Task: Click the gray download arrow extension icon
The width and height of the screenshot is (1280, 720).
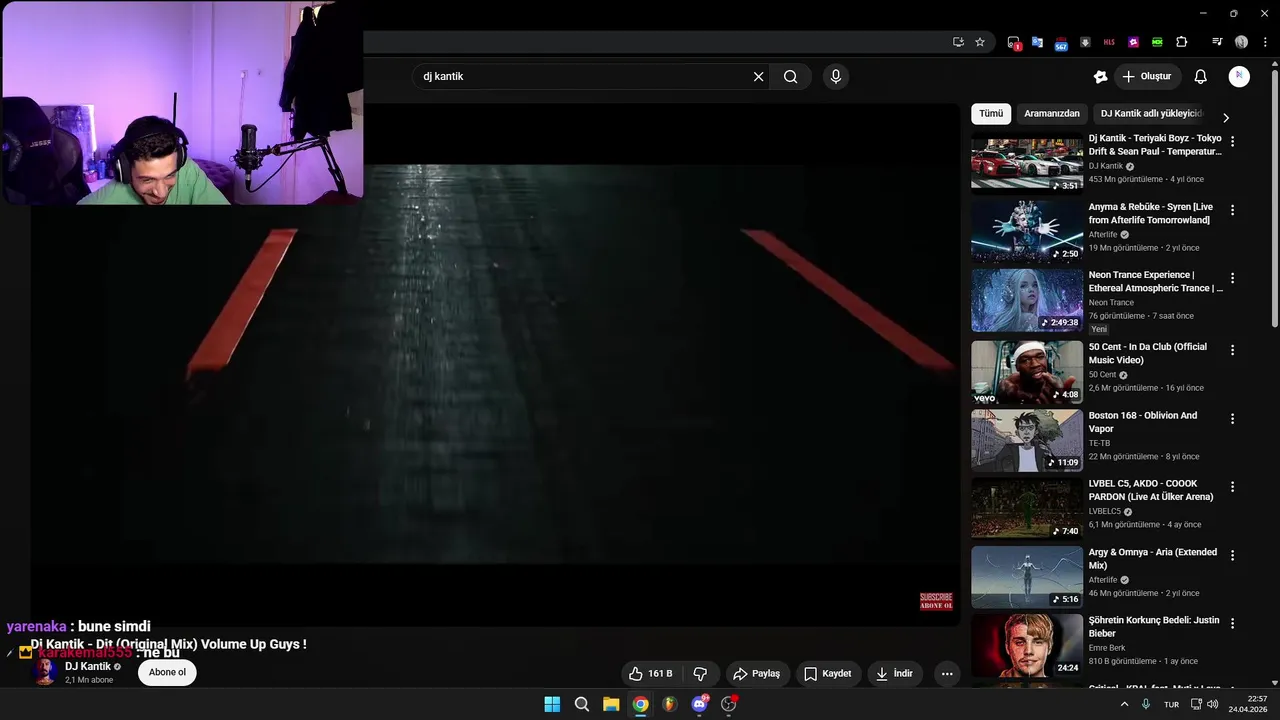Action: coord(1085,42)
